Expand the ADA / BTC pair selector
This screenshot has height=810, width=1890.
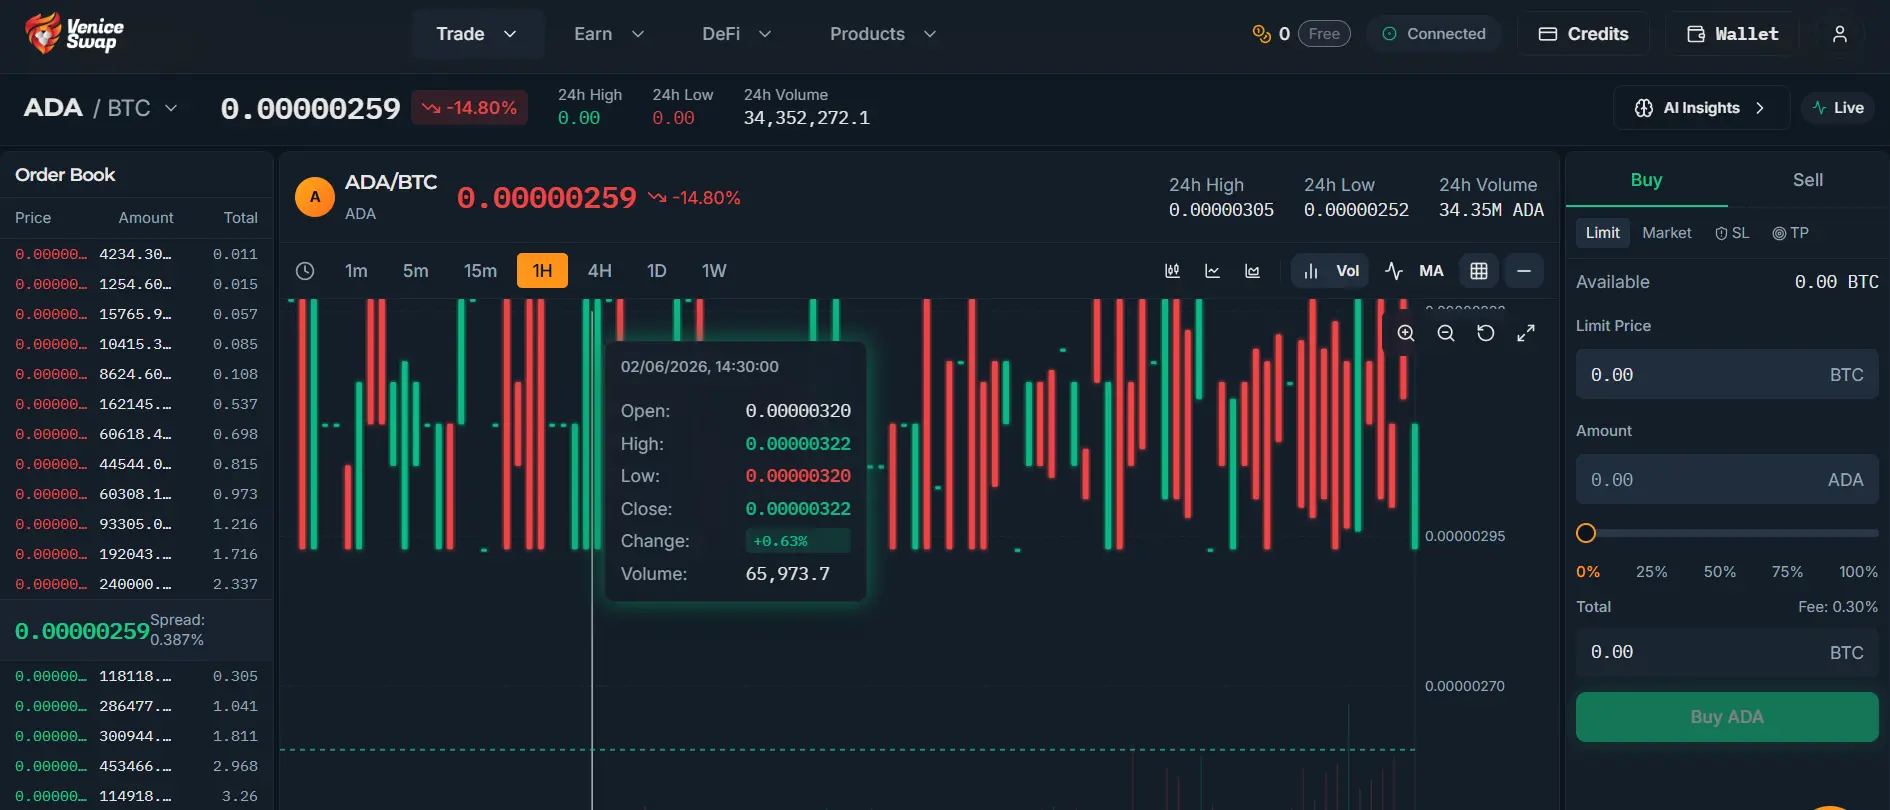pos(101,108)
